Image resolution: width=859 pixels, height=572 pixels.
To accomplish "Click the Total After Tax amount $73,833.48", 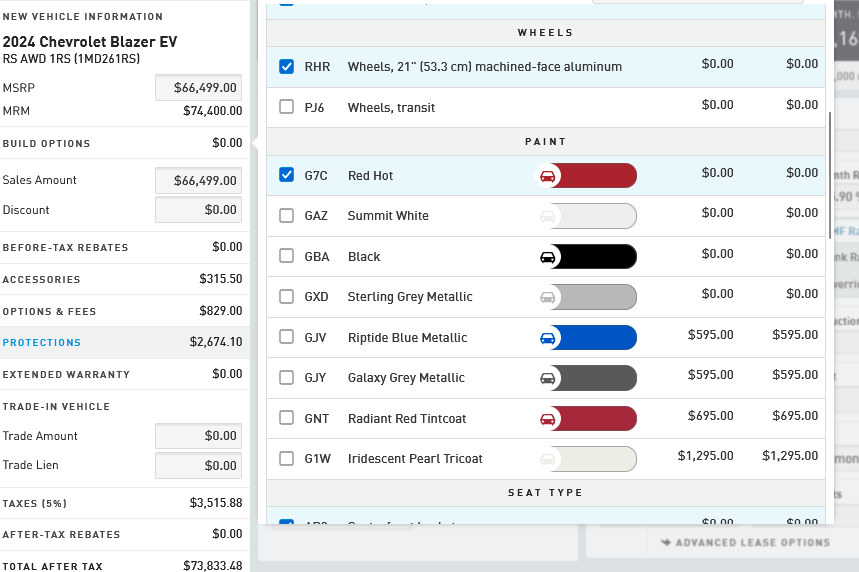I will [213, 566].
